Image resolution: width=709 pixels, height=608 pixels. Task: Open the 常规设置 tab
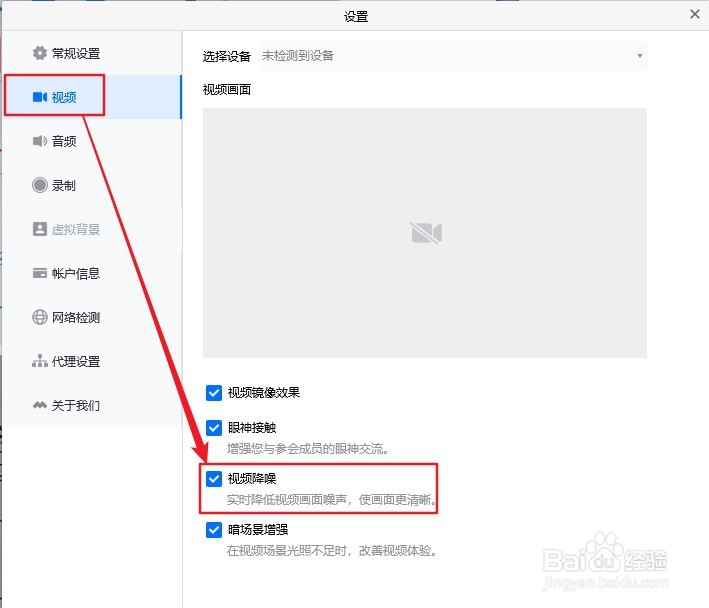[x=92, y=53]
